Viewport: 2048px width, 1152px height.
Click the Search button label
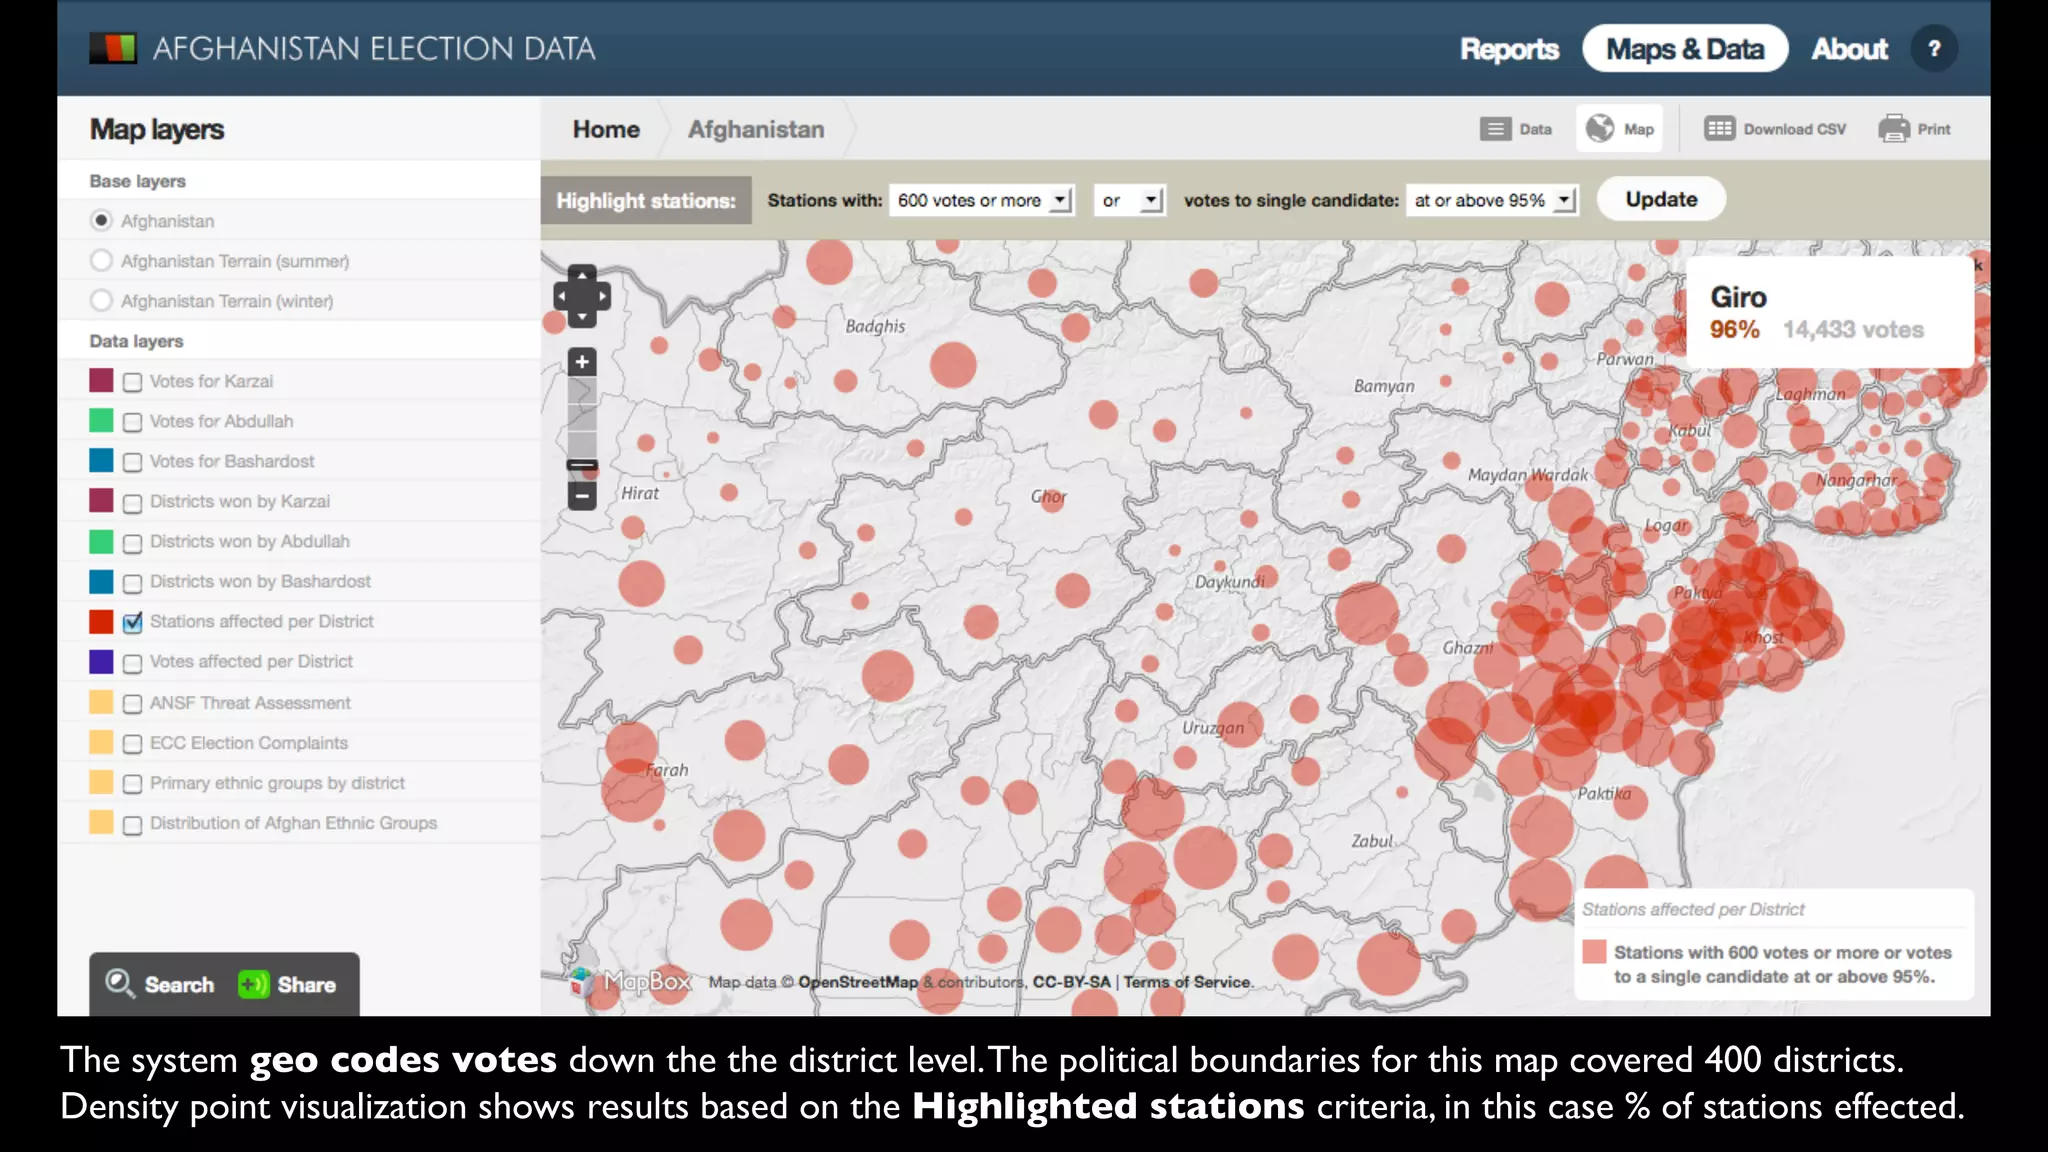(179, 985)
